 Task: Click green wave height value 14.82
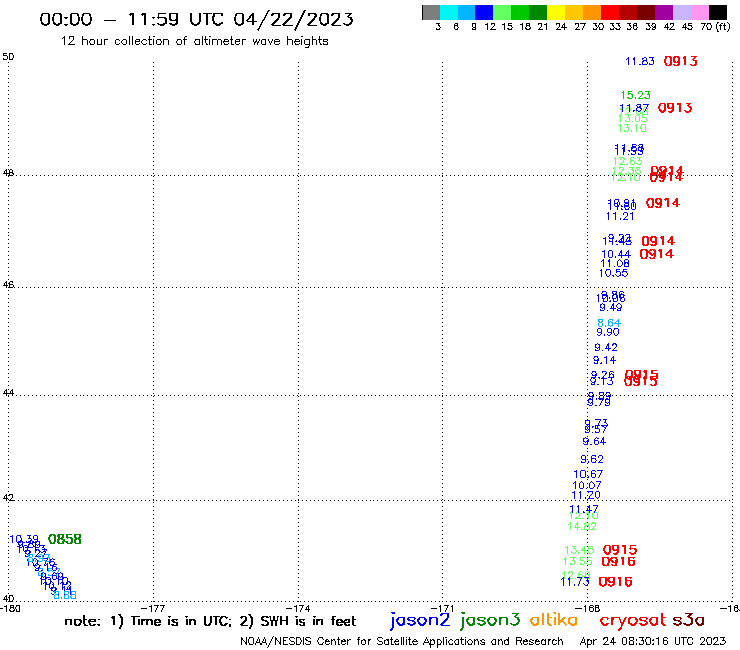pos(582,527)
